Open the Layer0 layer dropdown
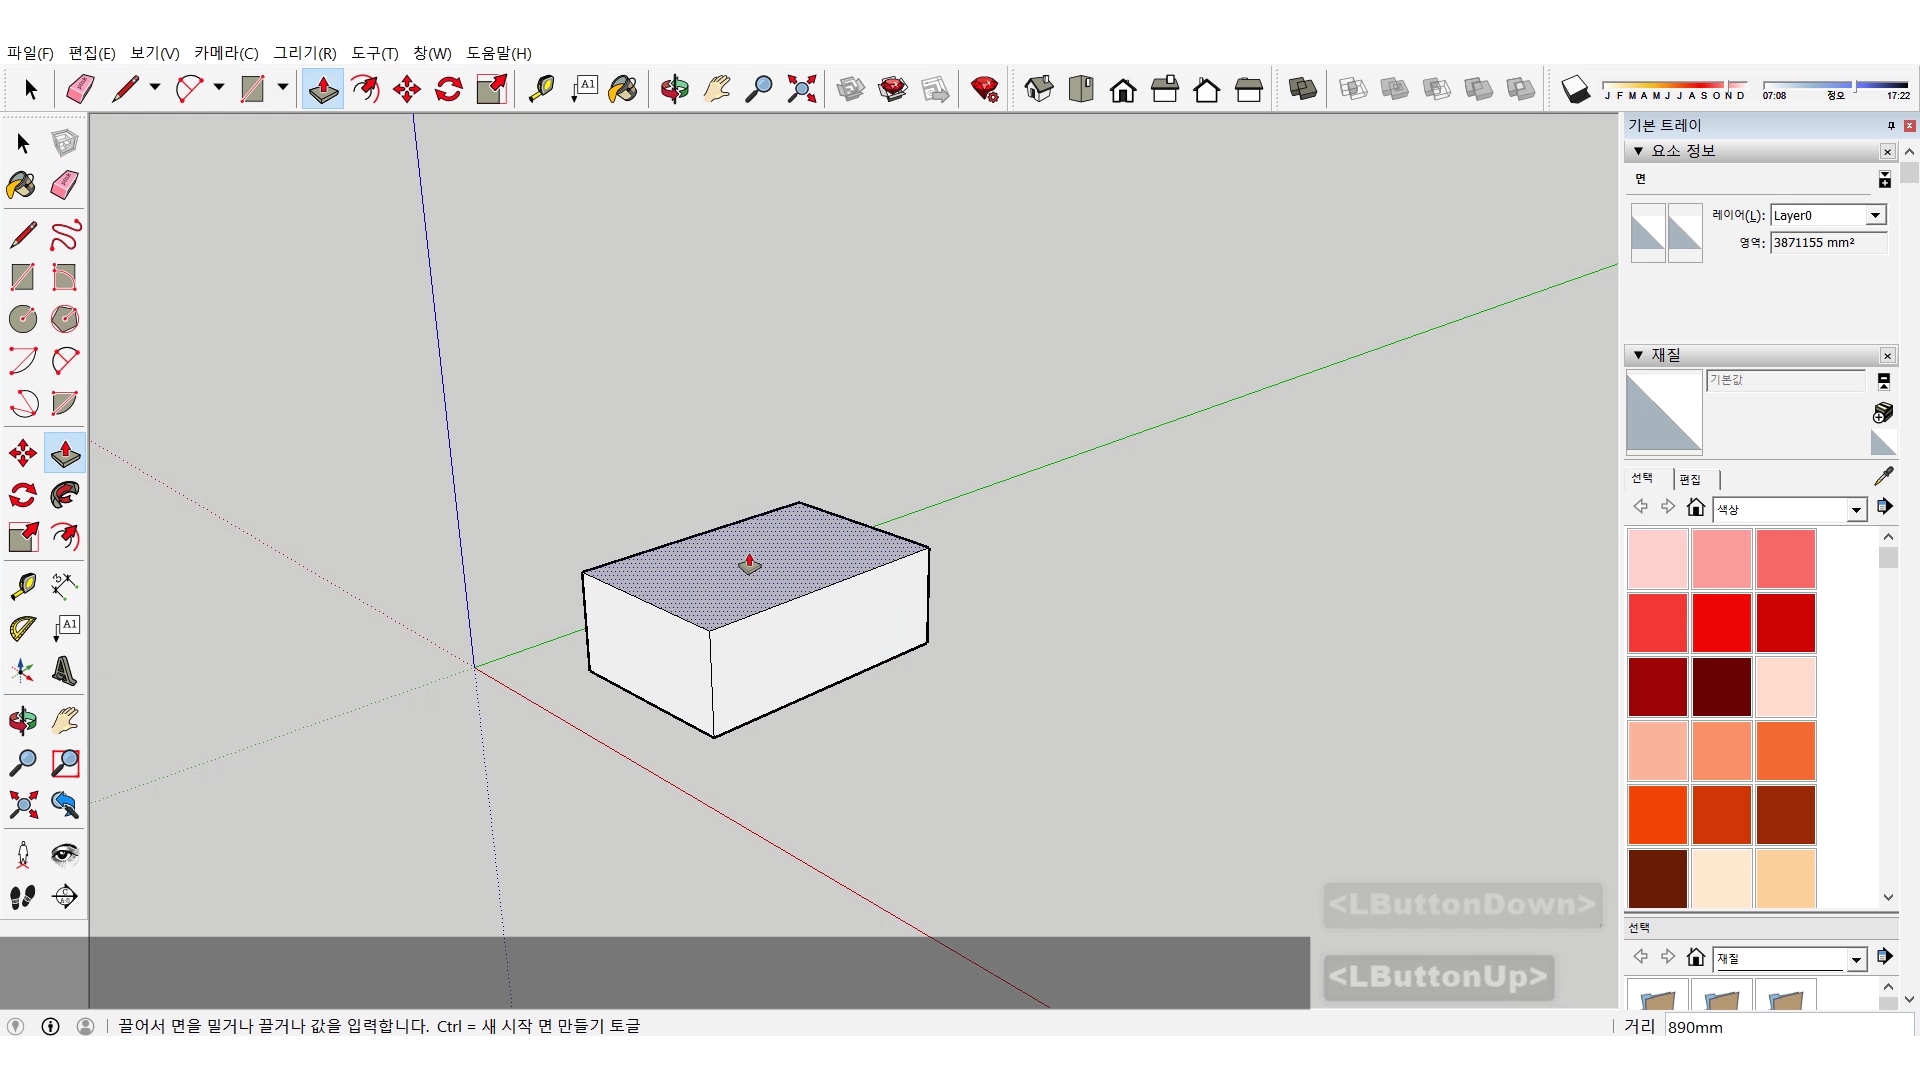This screenshot has height=1080, width=1920. coord(1875,215)
